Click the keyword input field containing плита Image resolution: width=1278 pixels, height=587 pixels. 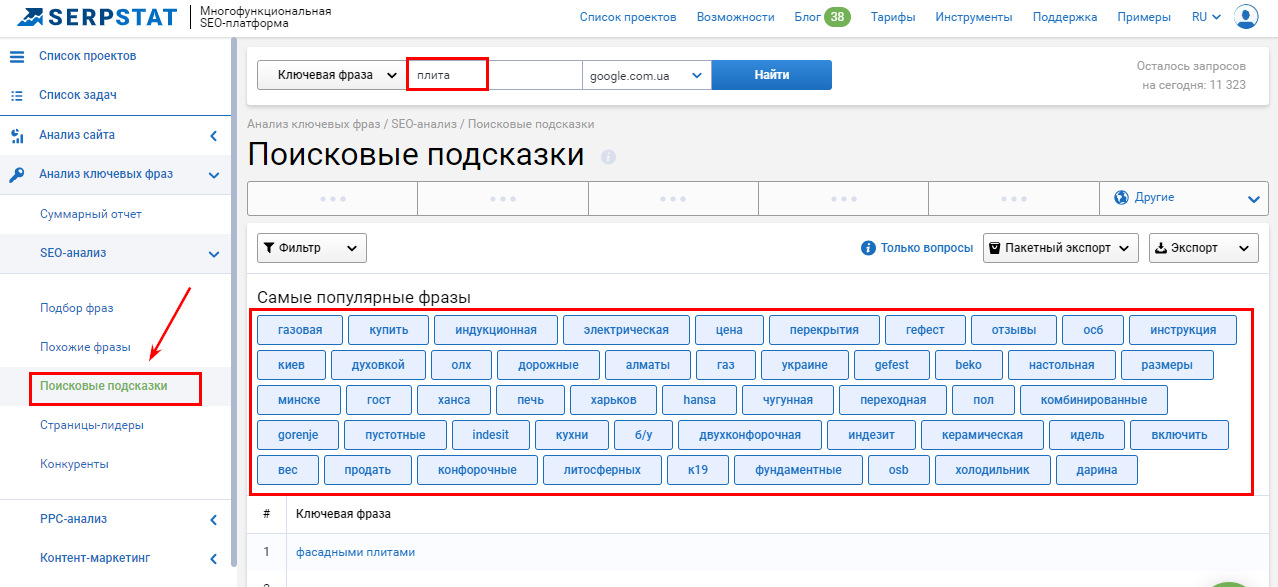[494, 75]
